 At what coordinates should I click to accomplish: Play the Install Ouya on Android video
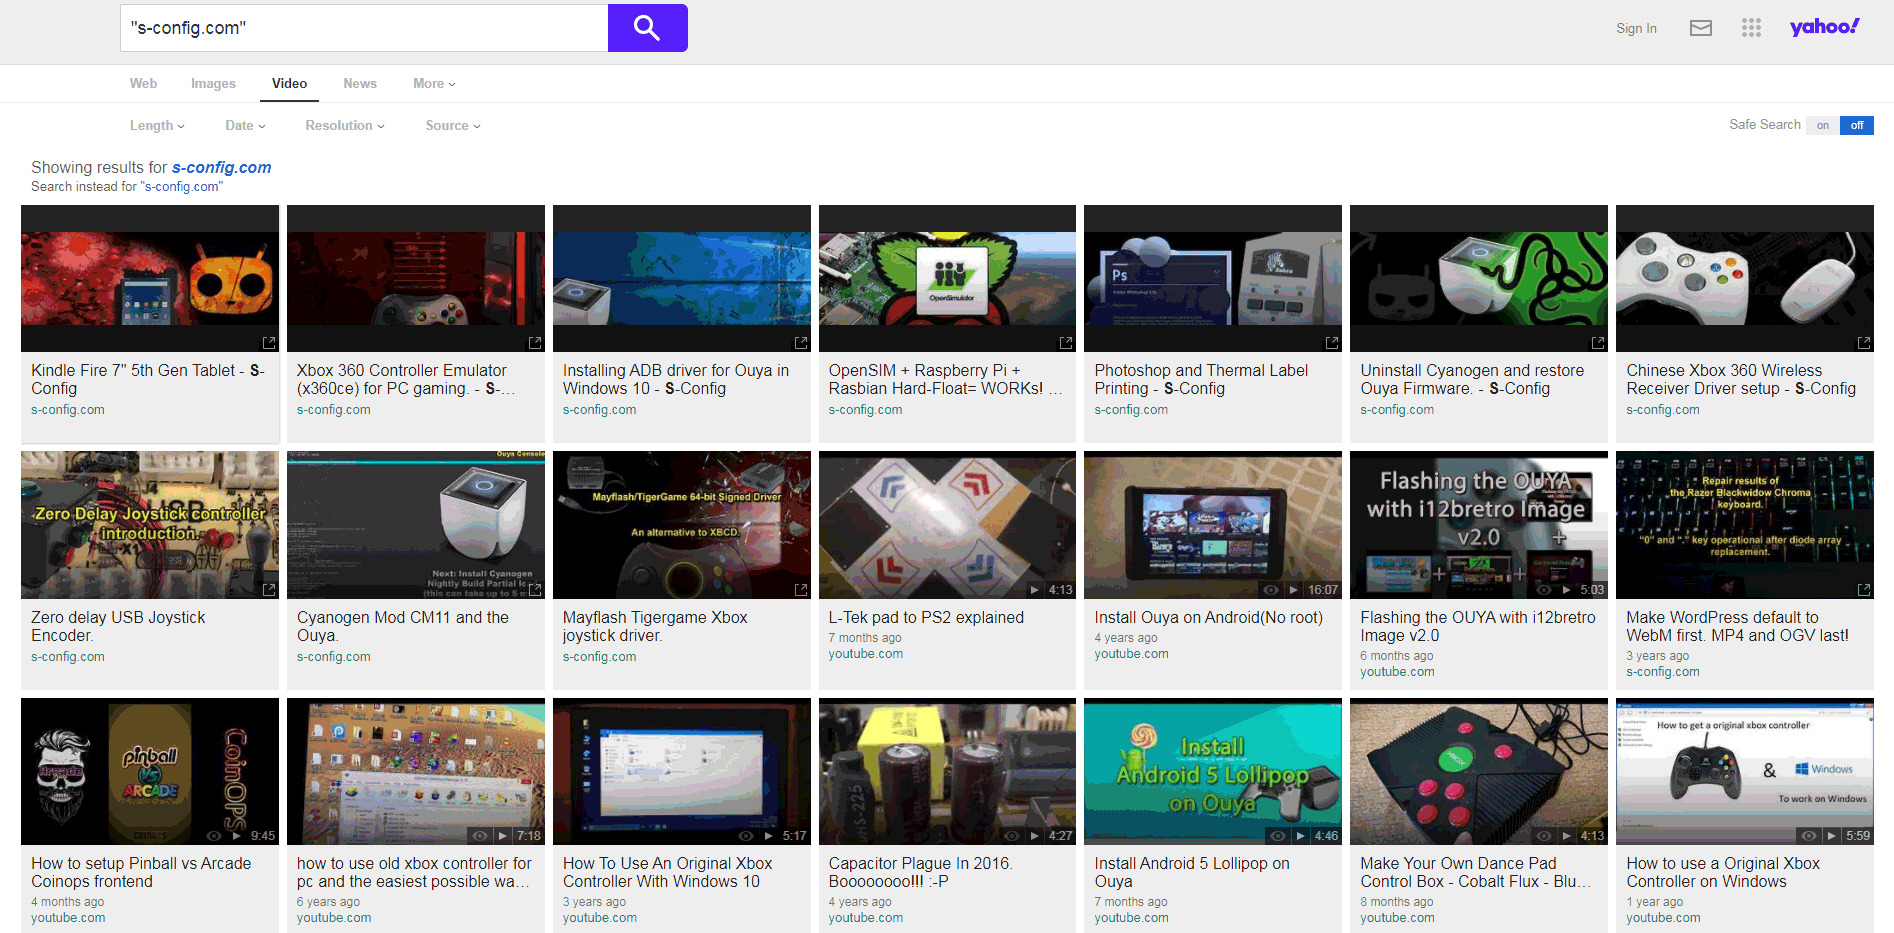(x=1293, y=590)
